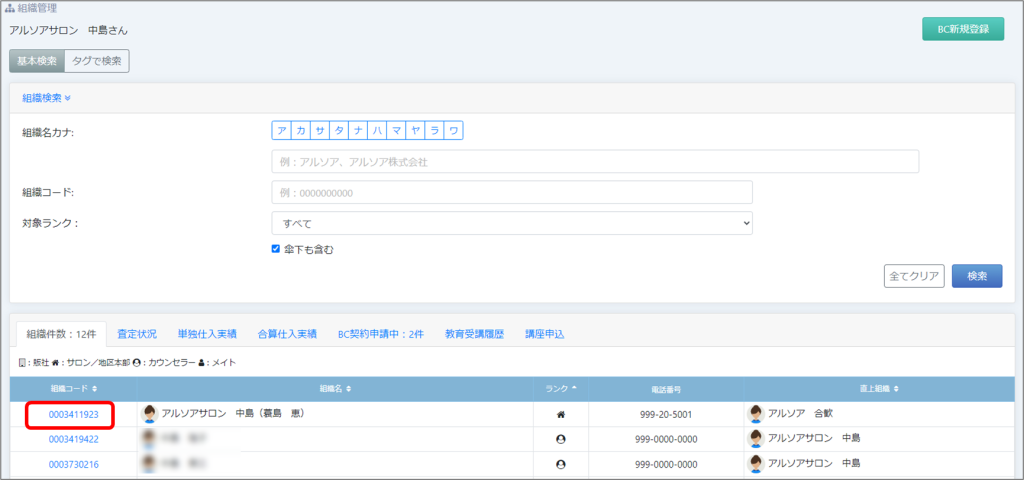
Task: Click the 検索 search button
Action: point(976,276)
